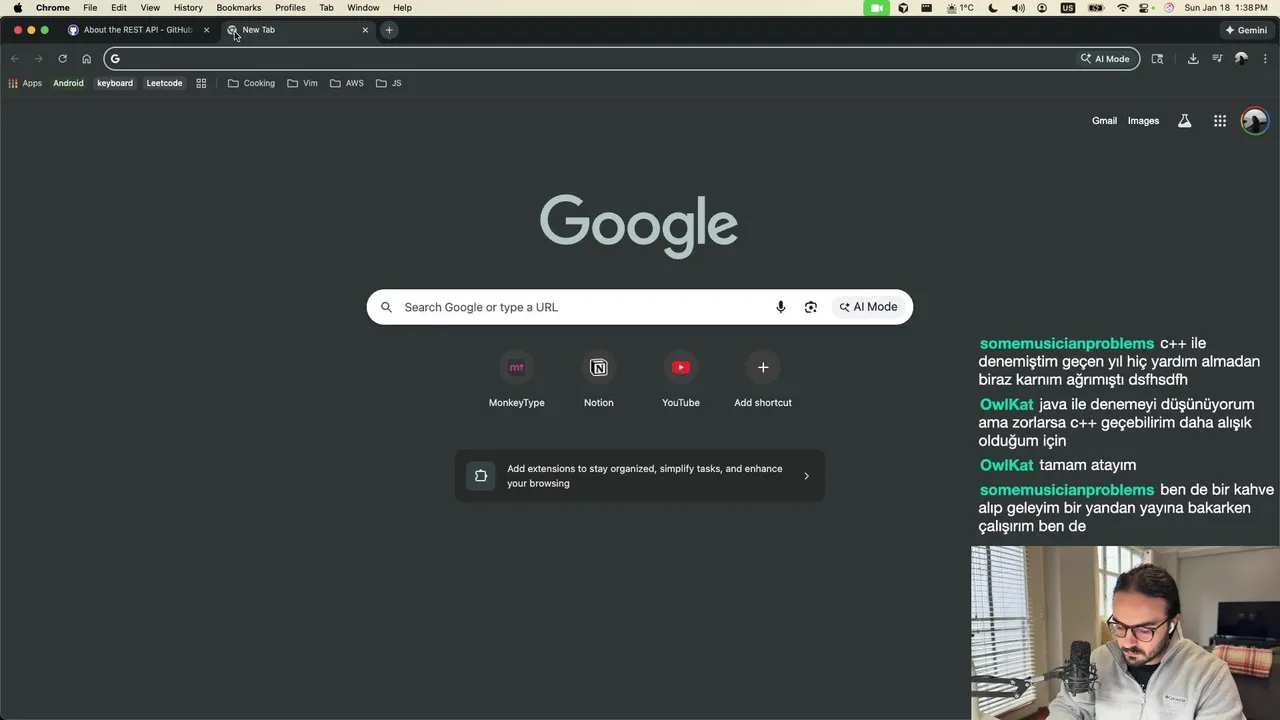Open the add extensions promo chevron

[x=806, y=476]
